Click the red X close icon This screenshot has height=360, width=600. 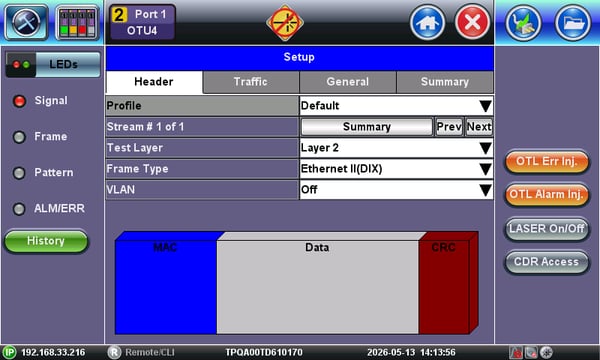472,23
